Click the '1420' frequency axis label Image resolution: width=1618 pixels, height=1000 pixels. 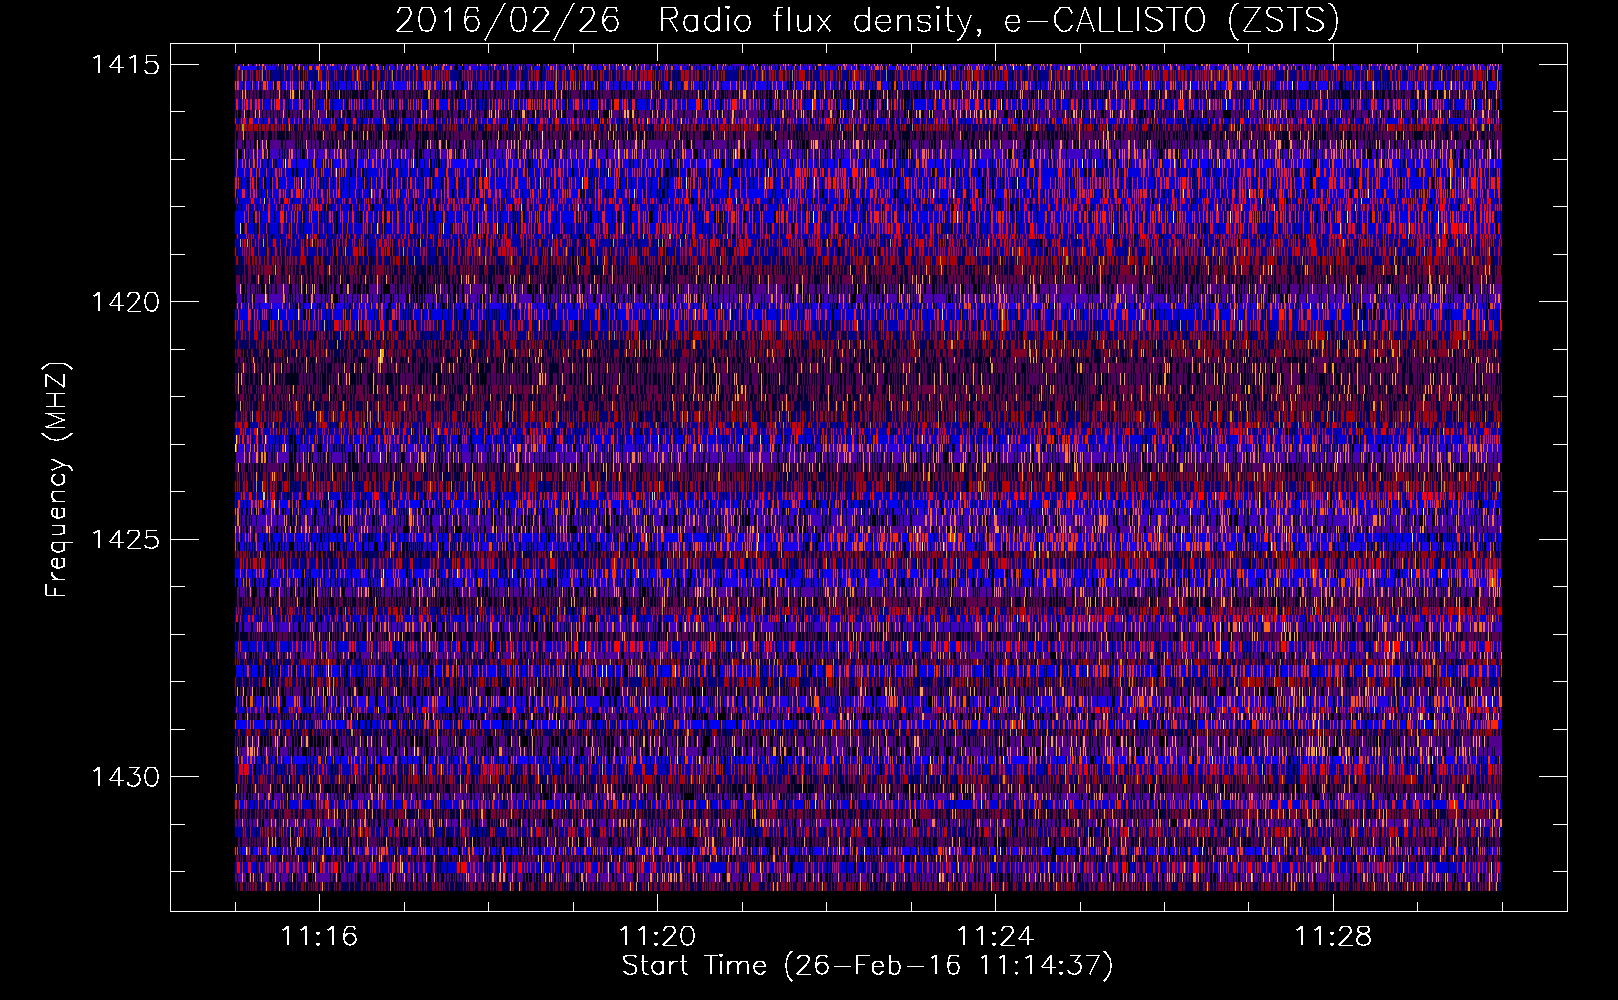click(x=125, y=302)
